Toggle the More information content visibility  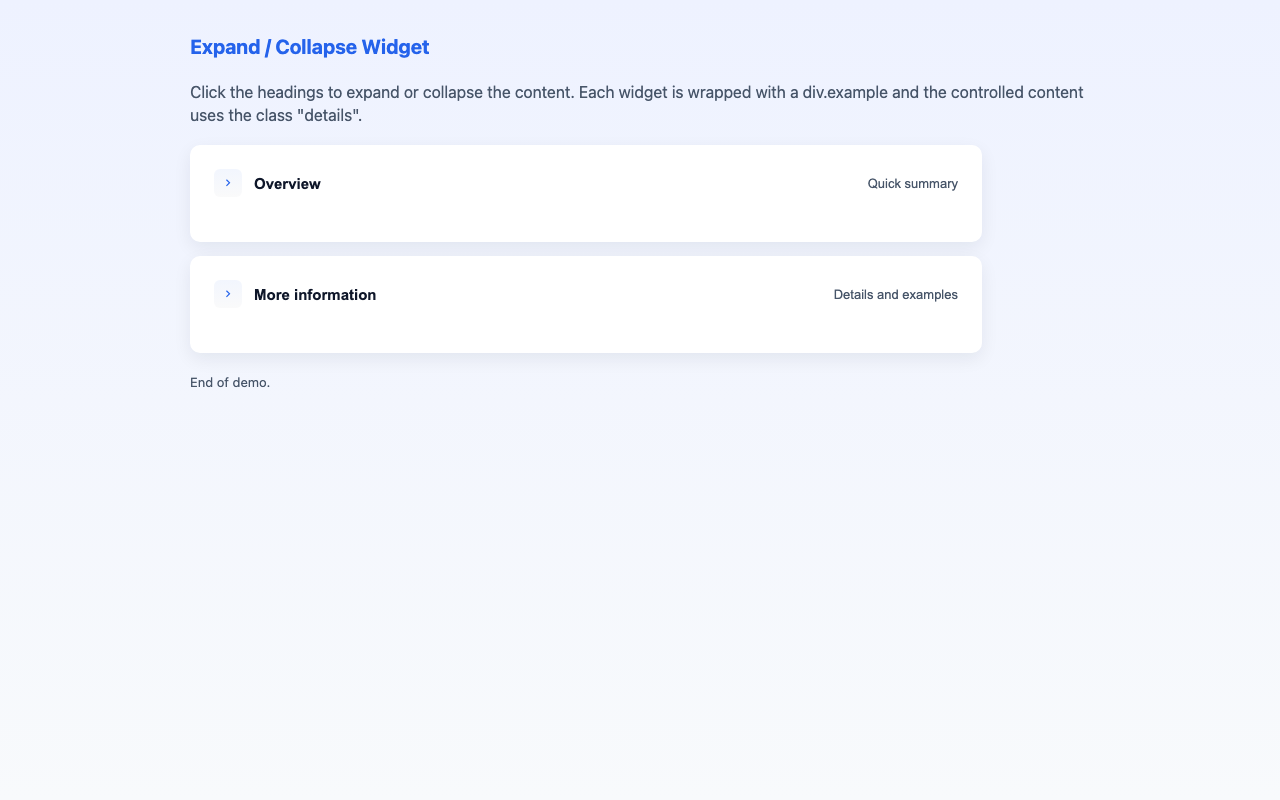(315, 294)
